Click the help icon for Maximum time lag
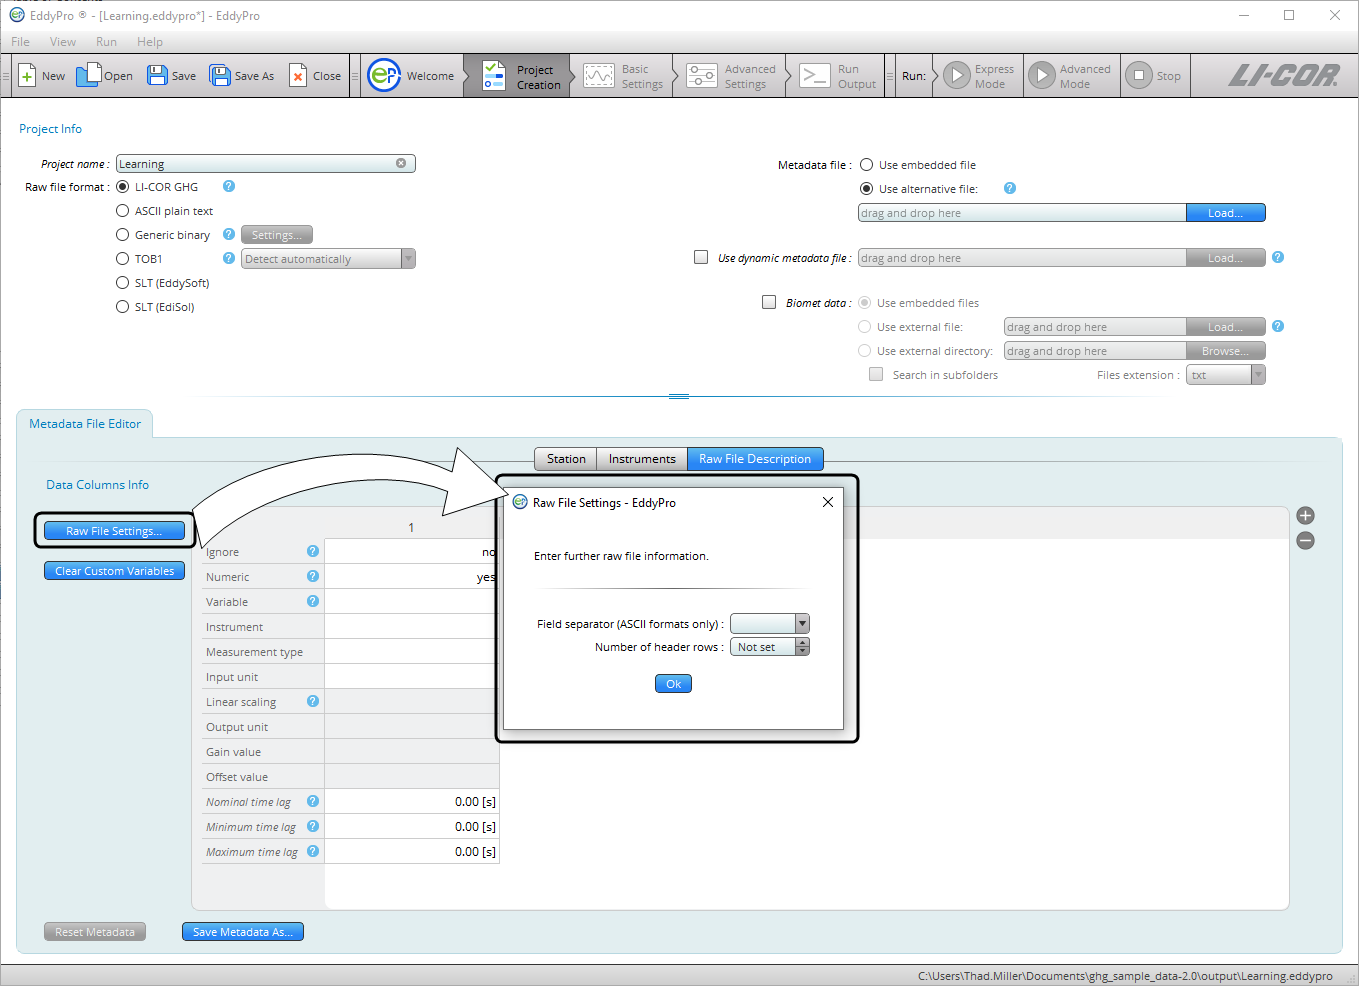 [313, 851]
